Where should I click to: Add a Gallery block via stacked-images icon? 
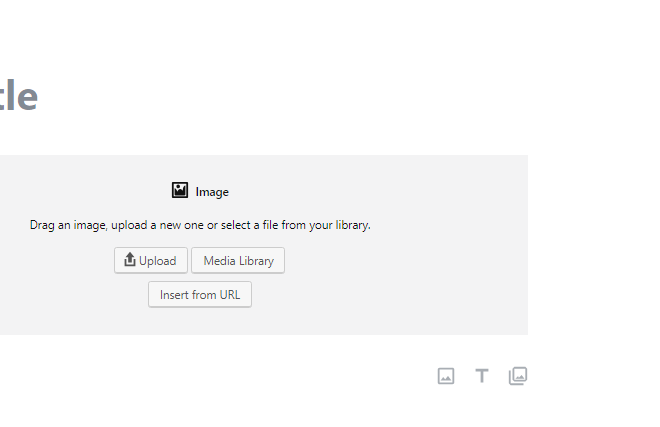coord(518,376)
